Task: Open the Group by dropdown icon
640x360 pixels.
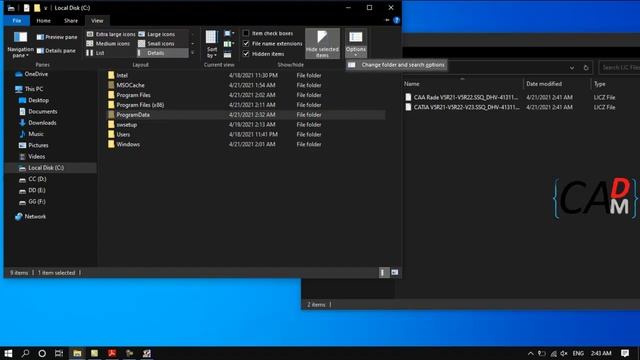Action: point(229,33)
